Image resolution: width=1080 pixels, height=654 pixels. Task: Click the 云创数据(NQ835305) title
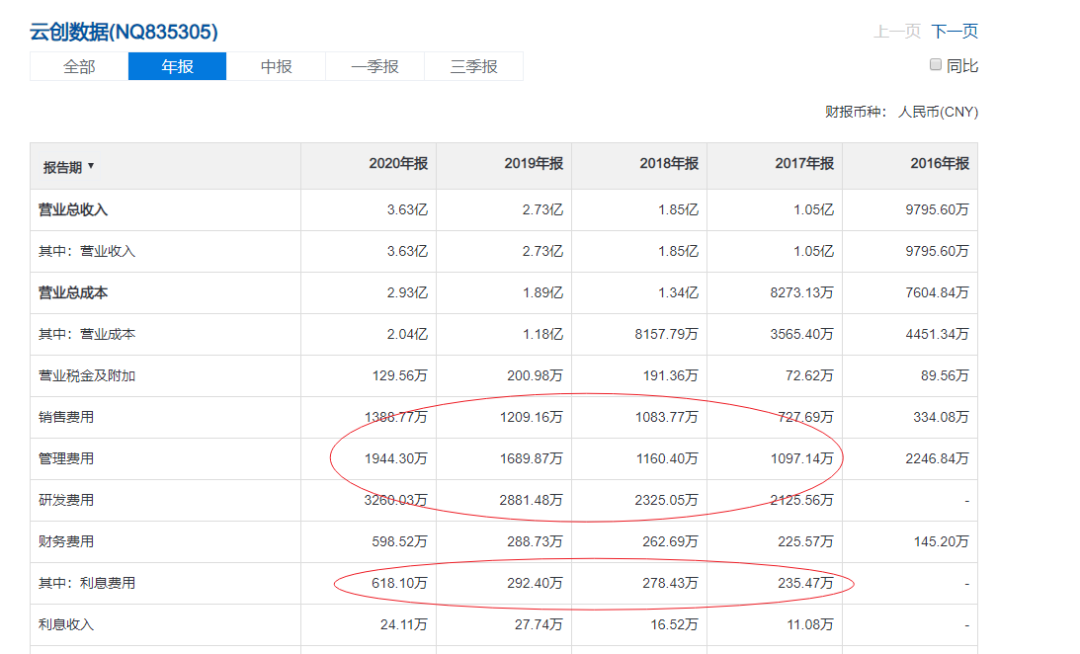coord(124,32)
